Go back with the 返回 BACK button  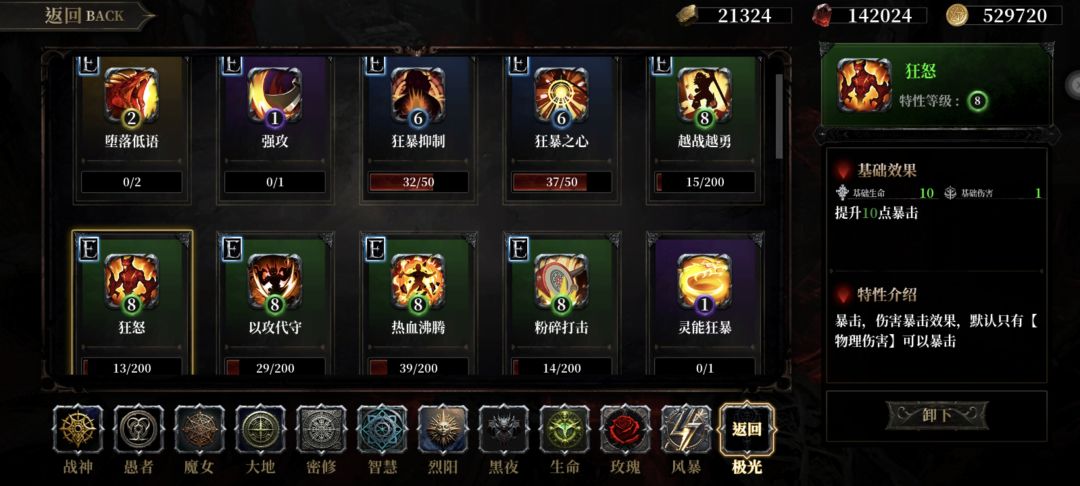point(77,17)
